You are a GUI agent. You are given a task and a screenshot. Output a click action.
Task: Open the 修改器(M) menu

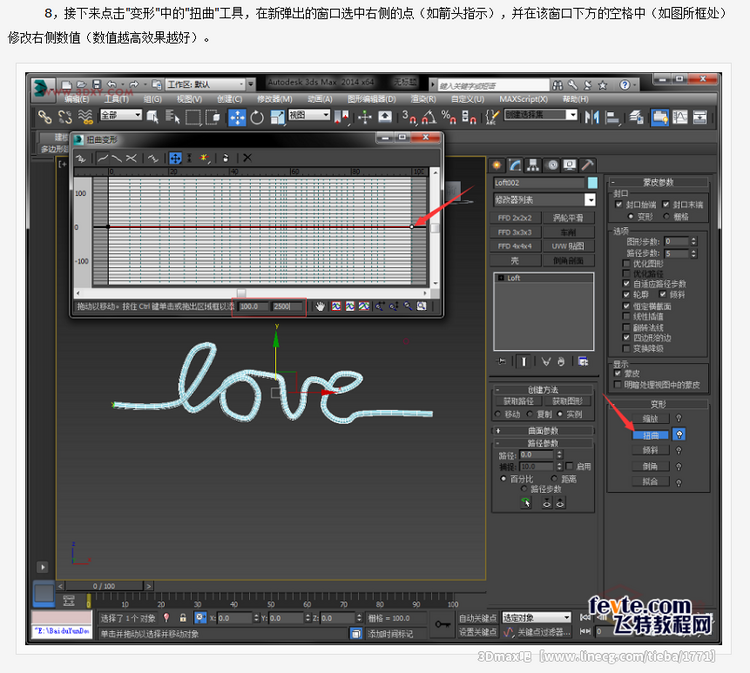coord(275,99)
